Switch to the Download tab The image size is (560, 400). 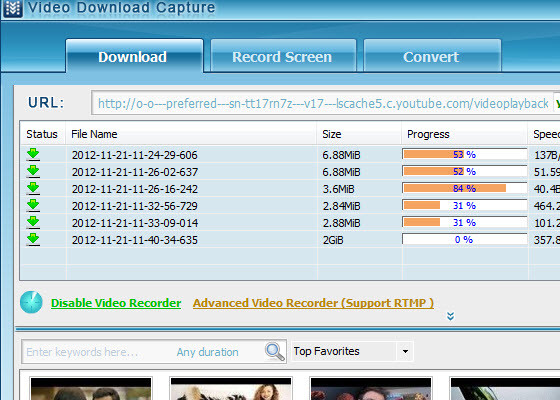click(135, 56)
